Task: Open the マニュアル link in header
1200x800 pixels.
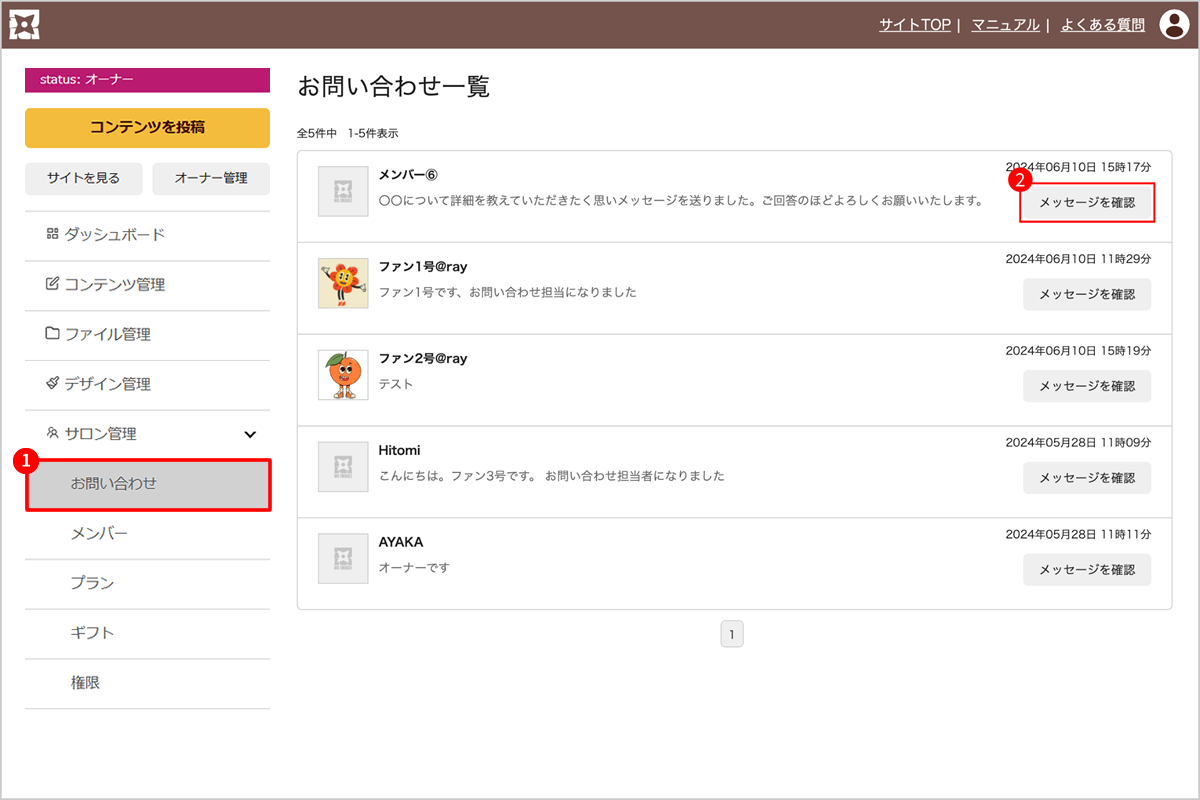Action: 1005,25
